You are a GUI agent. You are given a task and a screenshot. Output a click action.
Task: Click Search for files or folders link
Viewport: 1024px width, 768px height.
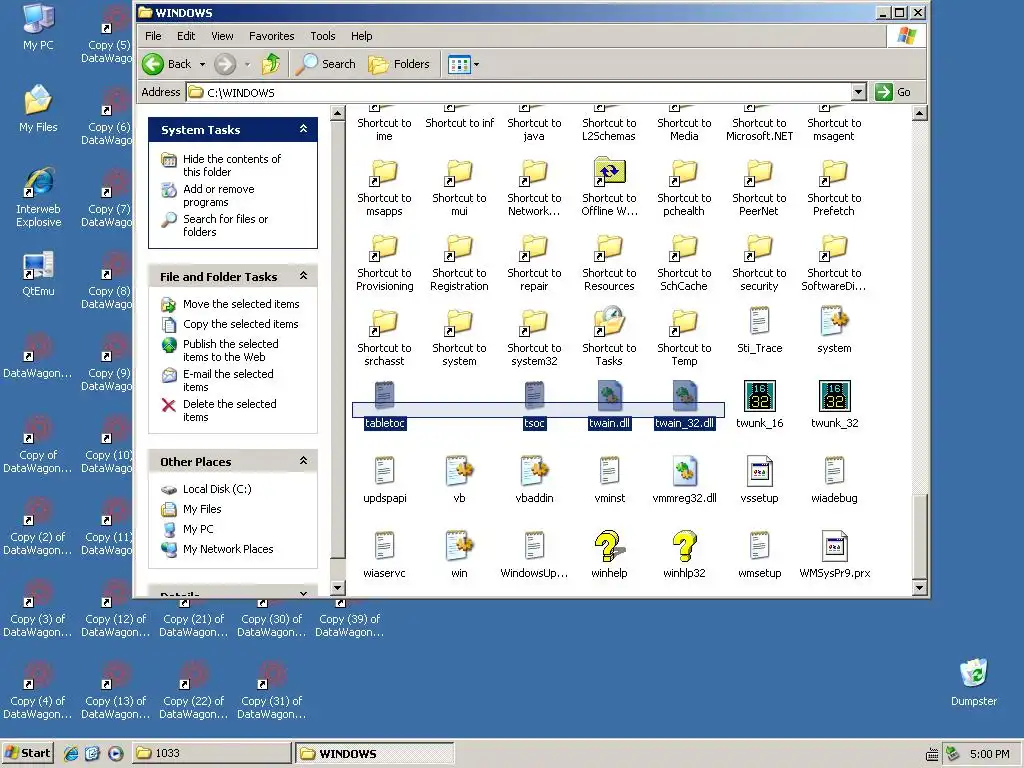coord(225,225)
